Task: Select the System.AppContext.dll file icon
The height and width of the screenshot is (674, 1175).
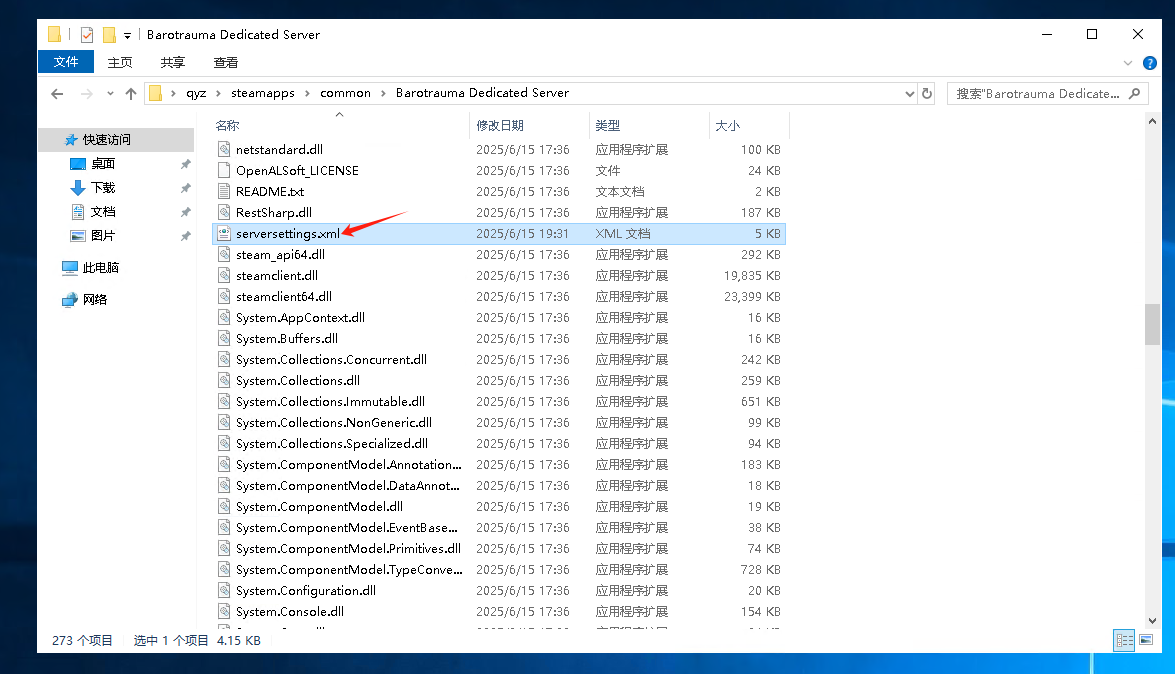Action: pos(223,317)
